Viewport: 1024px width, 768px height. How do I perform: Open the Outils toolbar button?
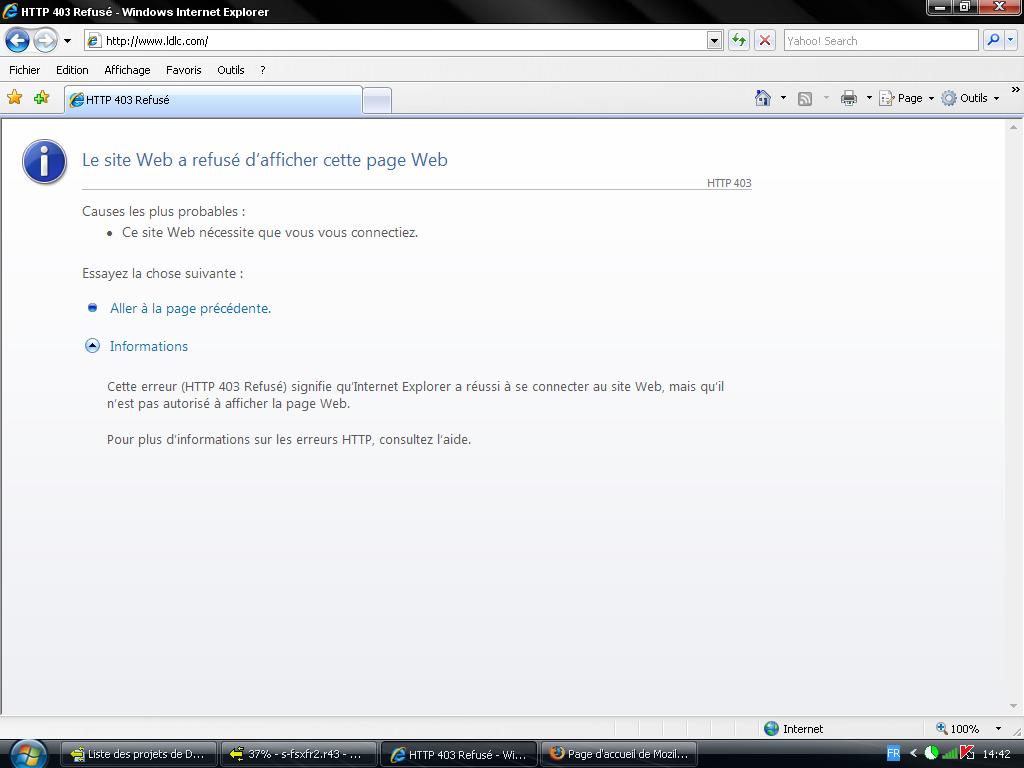coord(970,98)
